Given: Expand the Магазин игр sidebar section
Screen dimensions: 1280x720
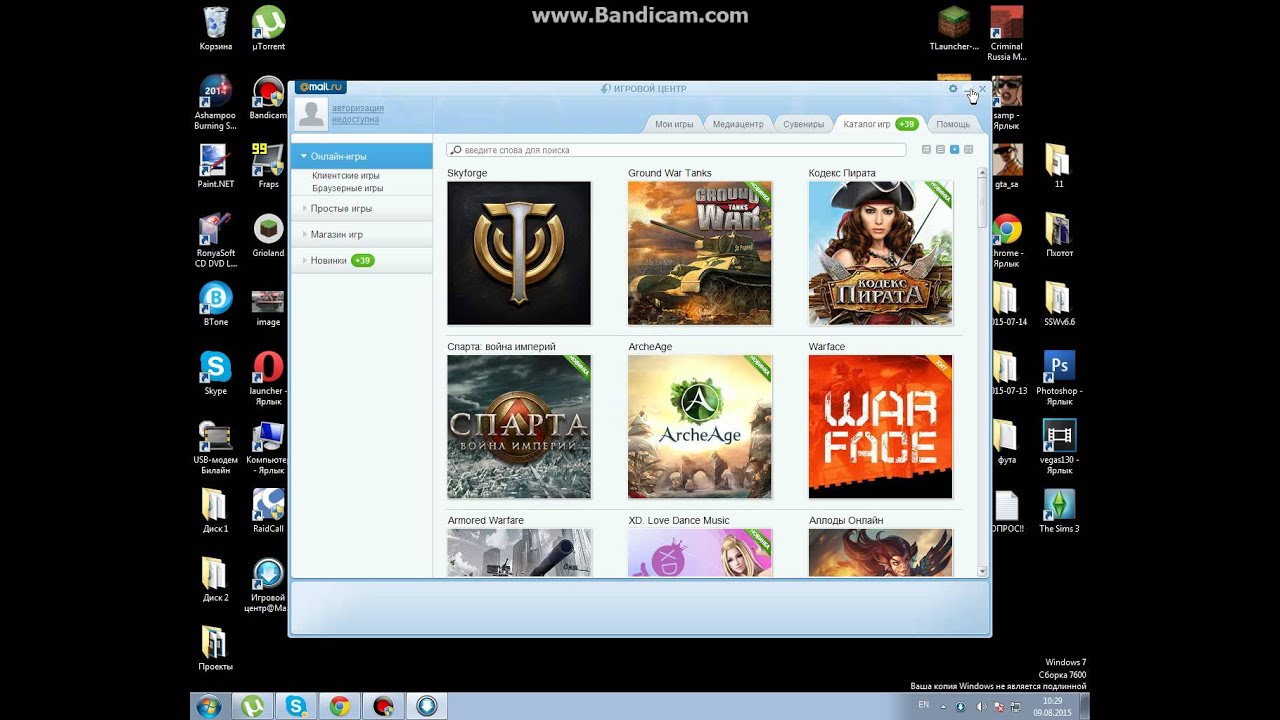Looking at the screenshot, I should pyautogui.click(x=361, y=234).
